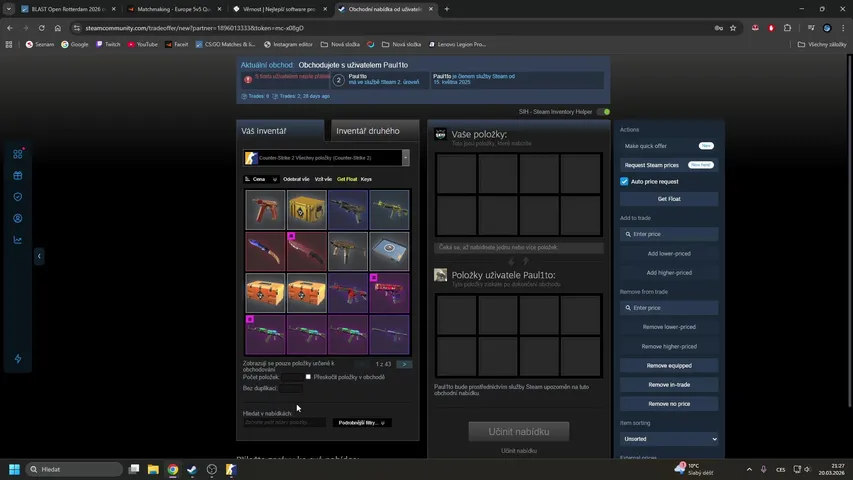Select the red rifle inventory item
Image resolution: width=853 pixels, height=480 pixels.
[348, 293]
